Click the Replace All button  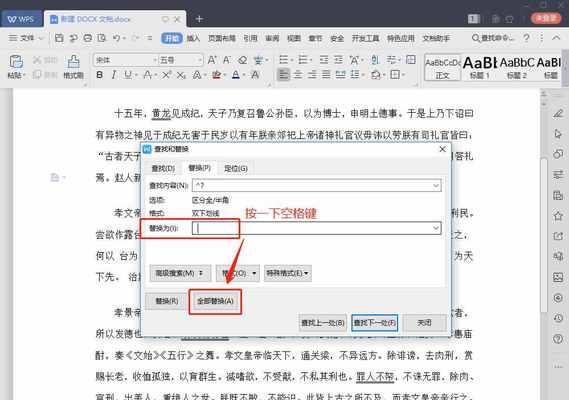tap(215, 301)
